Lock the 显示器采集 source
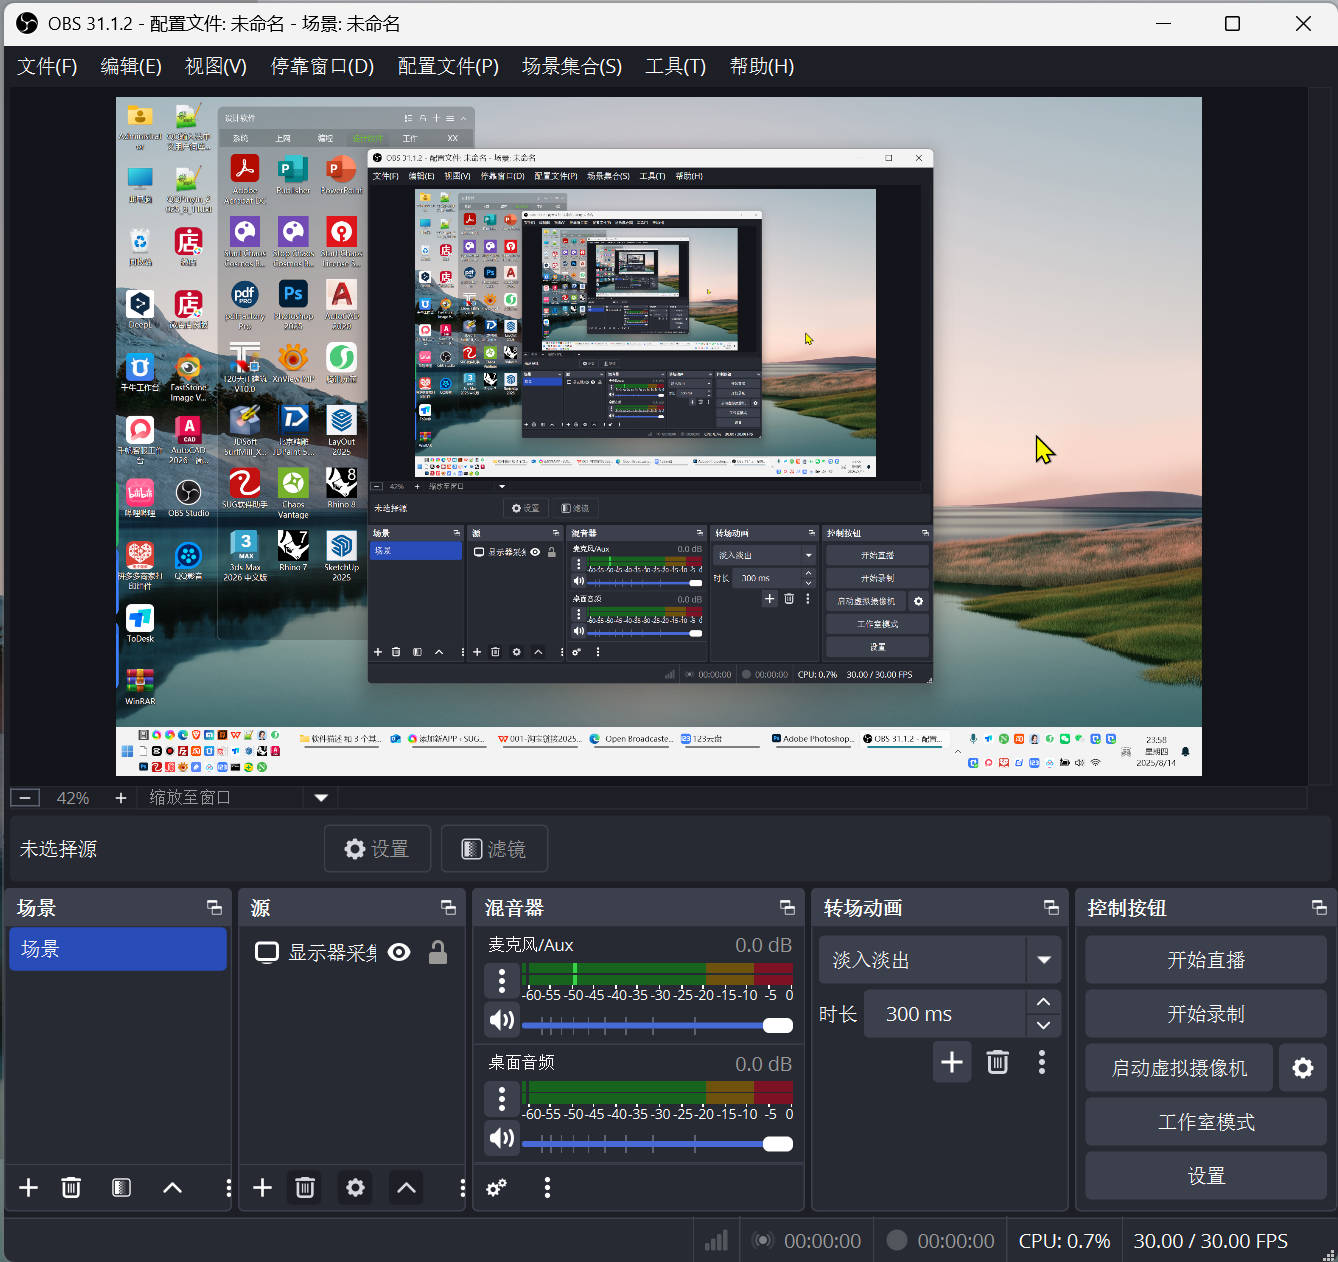The height and width of the screenshot is (1262, 1338). click(438, 952)
